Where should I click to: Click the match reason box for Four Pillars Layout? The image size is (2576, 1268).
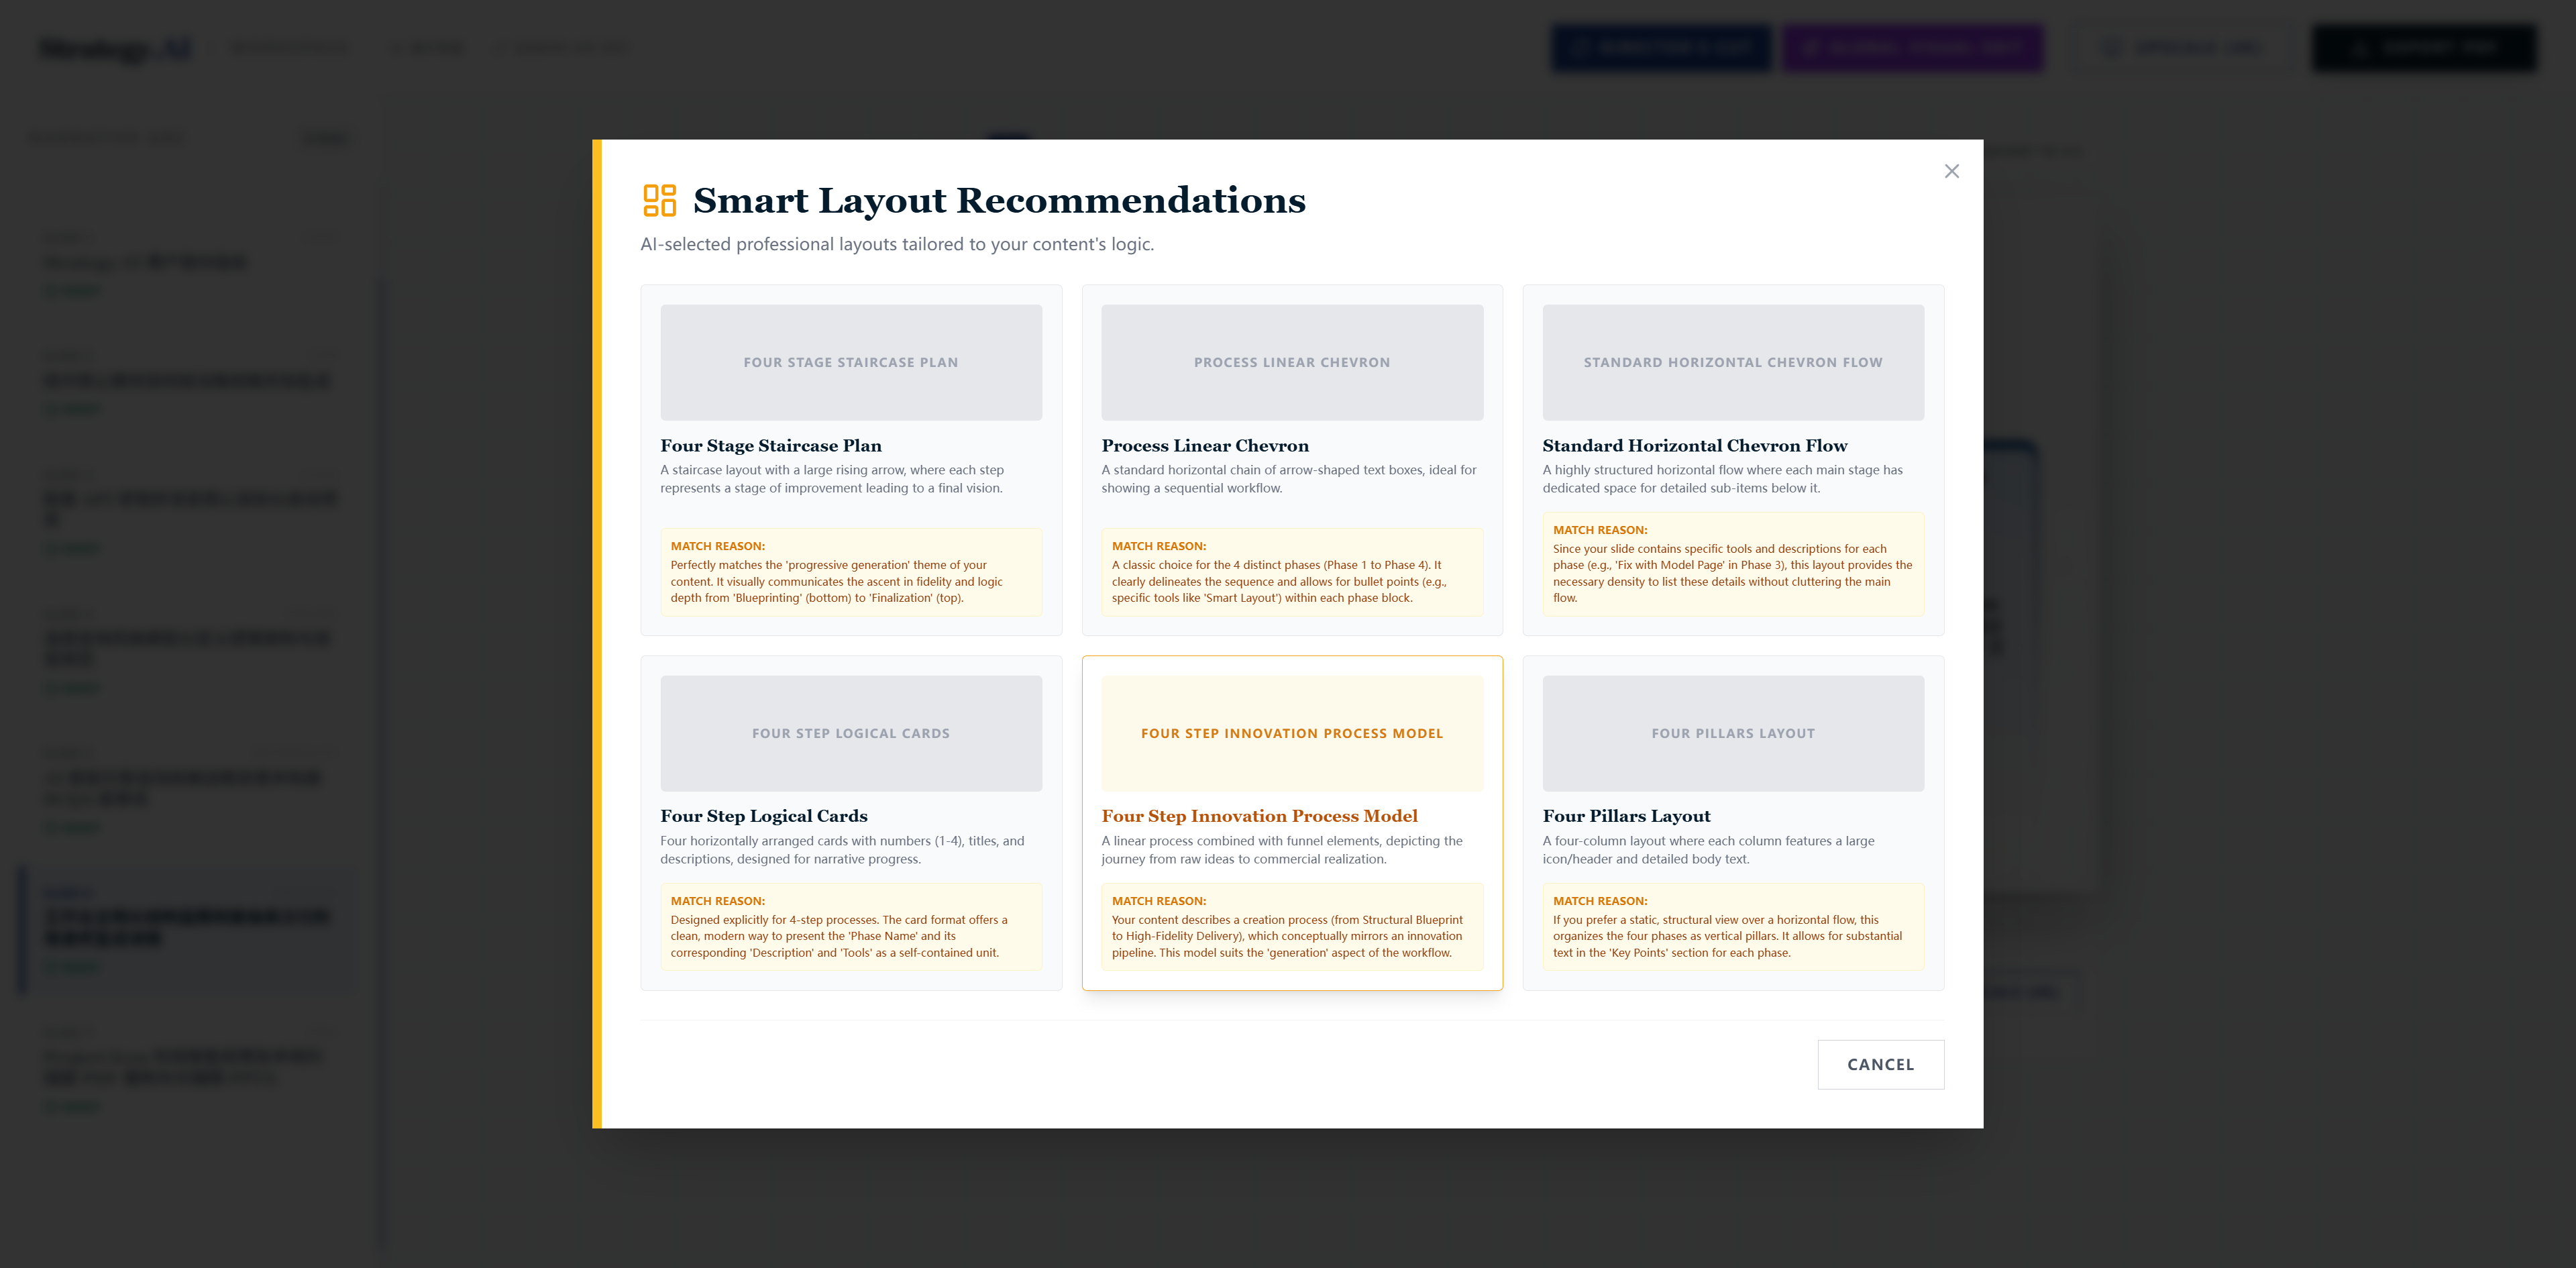tap(1732, 927)
